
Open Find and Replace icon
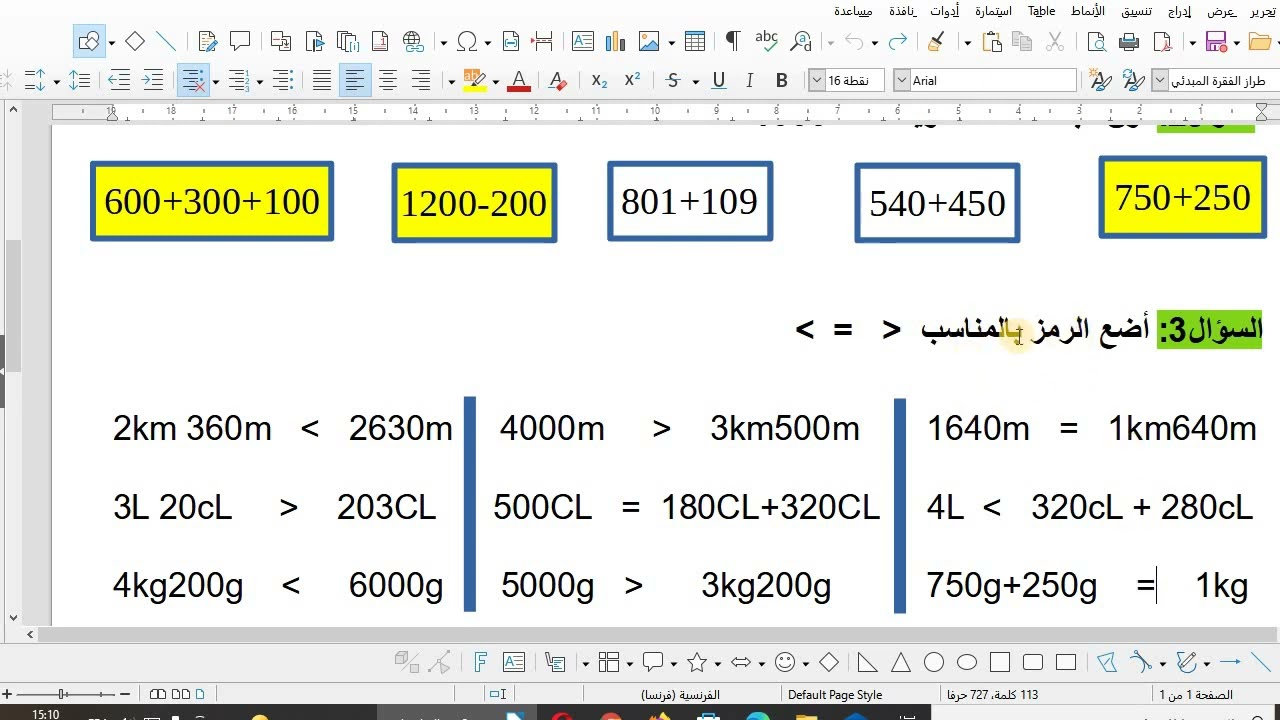(x=801, y=42)
